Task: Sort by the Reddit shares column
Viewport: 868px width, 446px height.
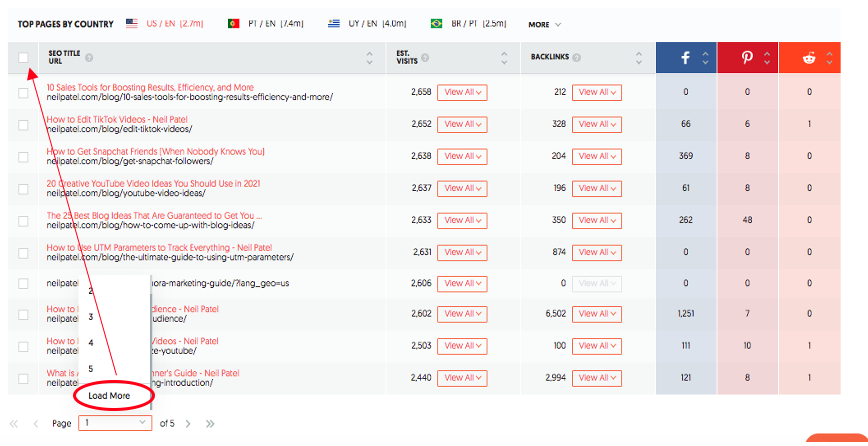Action: [x=829, y=58]
